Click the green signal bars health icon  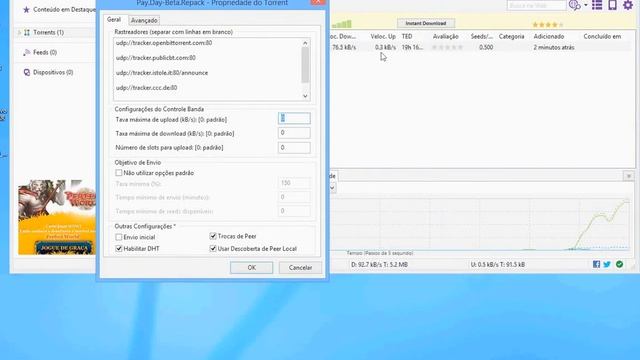(342, 24)
